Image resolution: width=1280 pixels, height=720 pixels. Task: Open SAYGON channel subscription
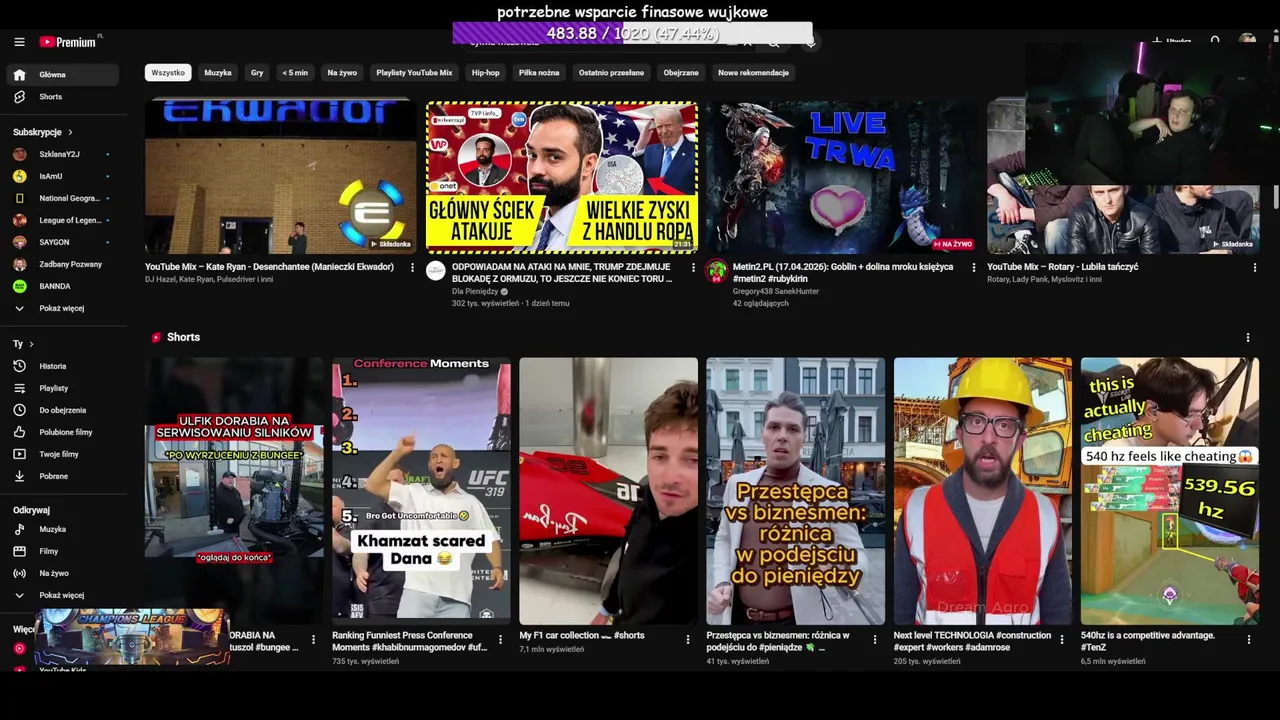pos(63,242)
